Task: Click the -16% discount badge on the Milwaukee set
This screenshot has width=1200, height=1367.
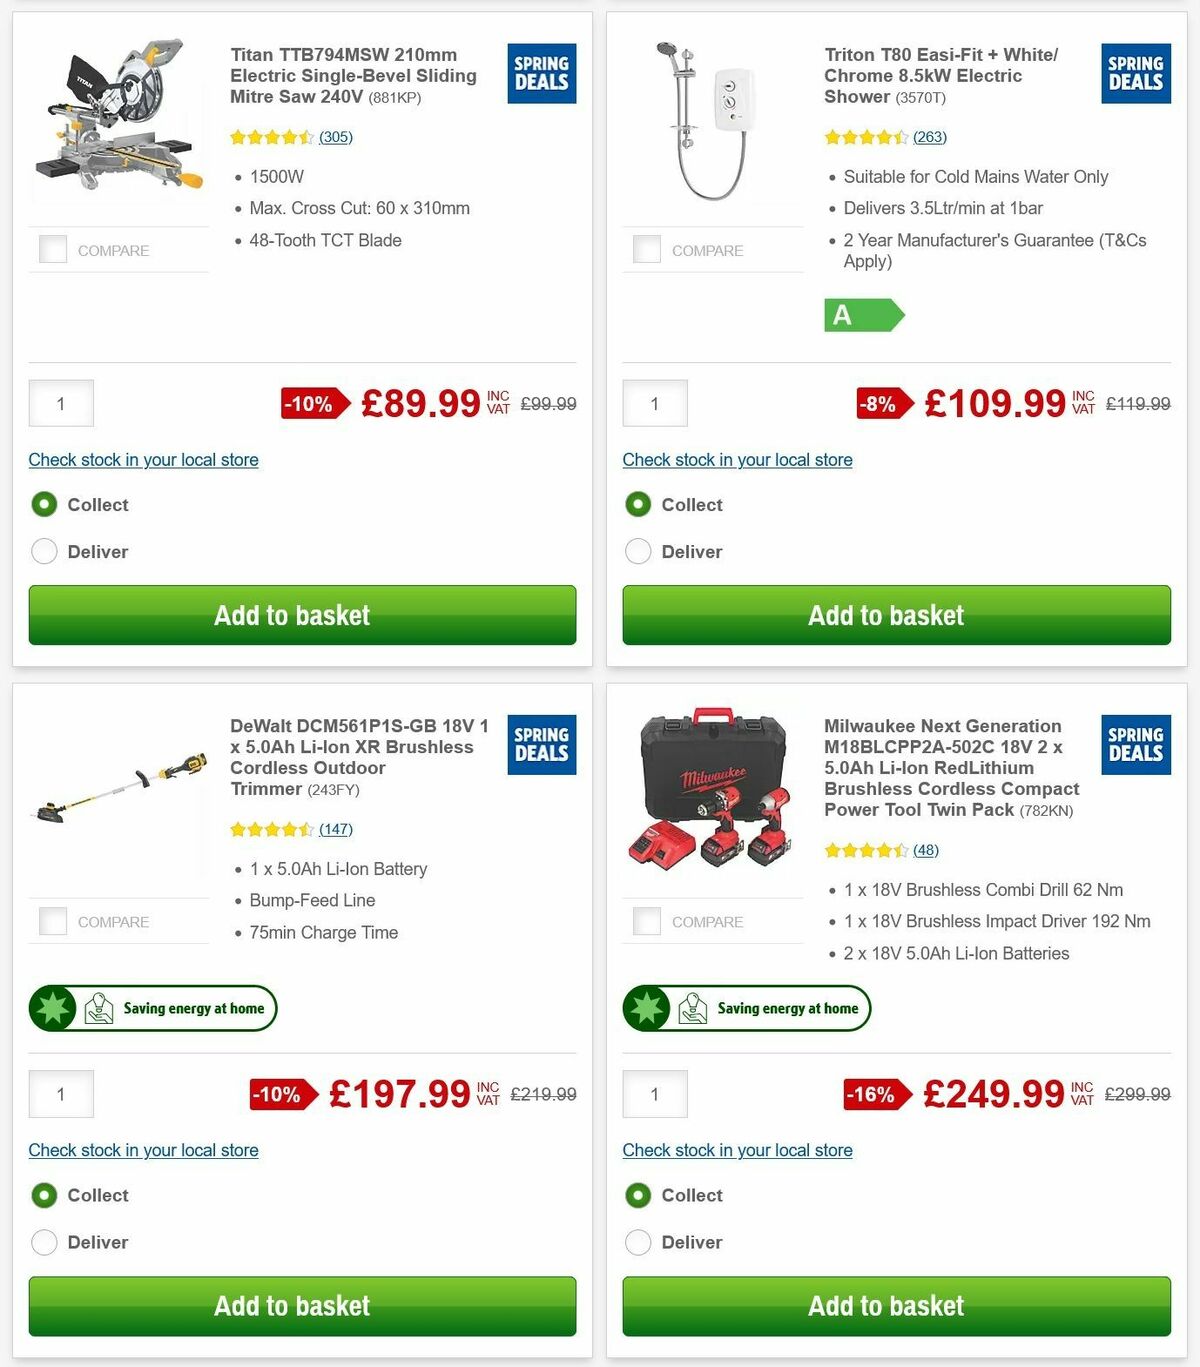Action: [879, 1094]
